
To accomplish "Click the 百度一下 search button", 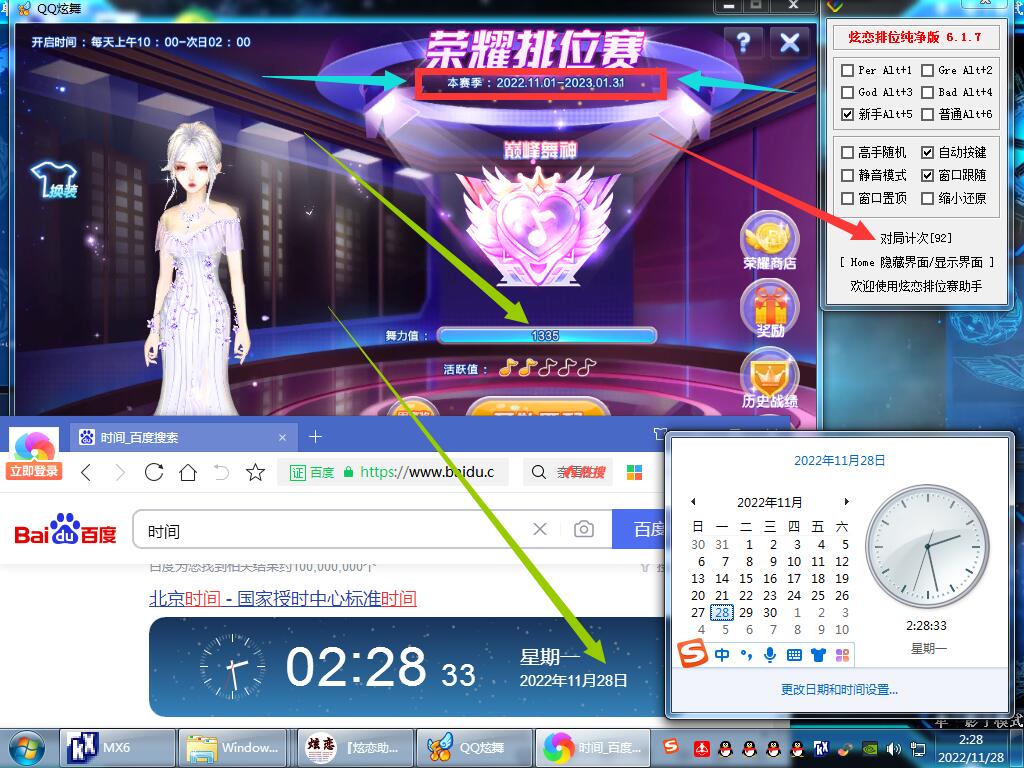I will 640,529.
